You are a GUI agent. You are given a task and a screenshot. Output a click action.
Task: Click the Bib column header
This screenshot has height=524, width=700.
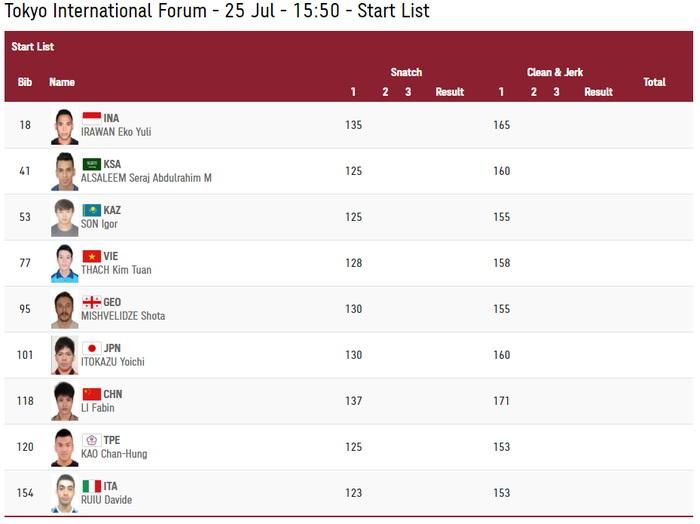click(25, 82)
